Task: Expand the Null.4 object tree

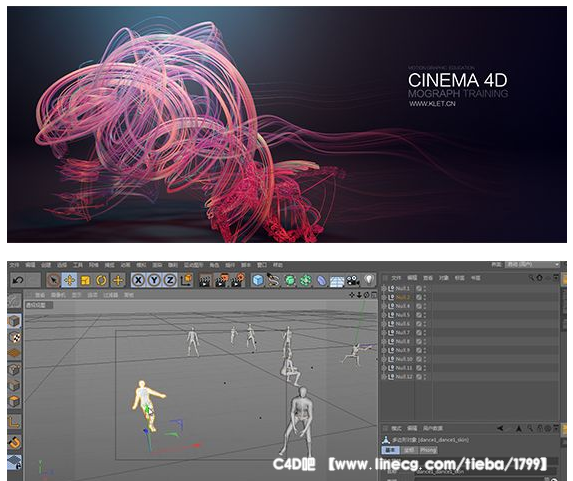Action: 384,306
